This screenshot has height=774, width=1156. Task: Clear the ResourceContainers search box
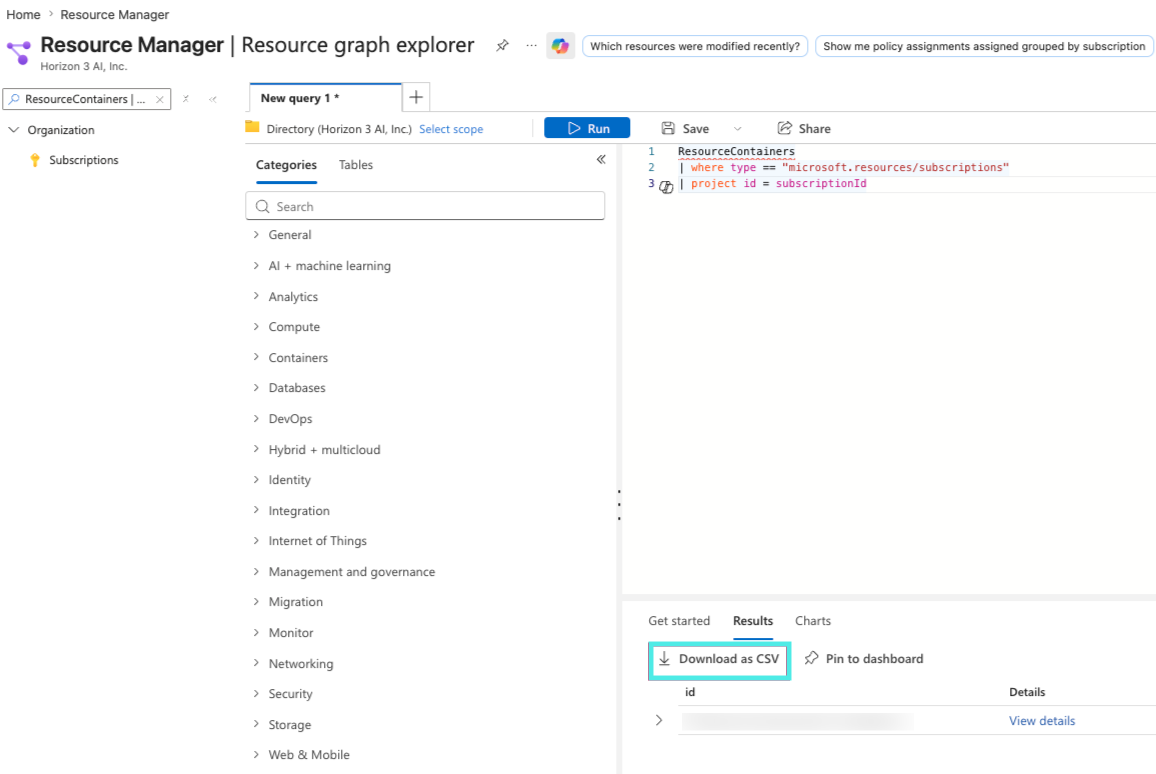pyautogui.click(x=159, y=100)
